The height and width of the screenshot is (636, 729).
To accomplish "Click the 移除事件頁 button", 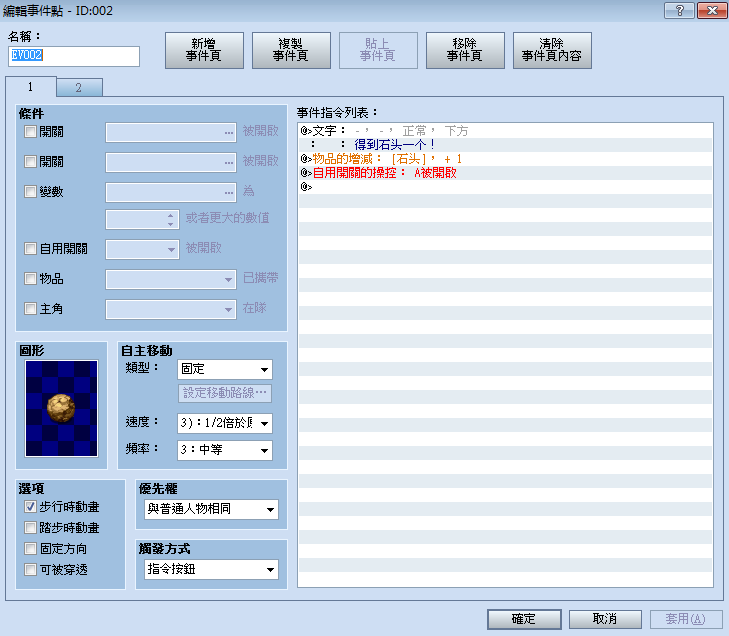I will 465,50.
